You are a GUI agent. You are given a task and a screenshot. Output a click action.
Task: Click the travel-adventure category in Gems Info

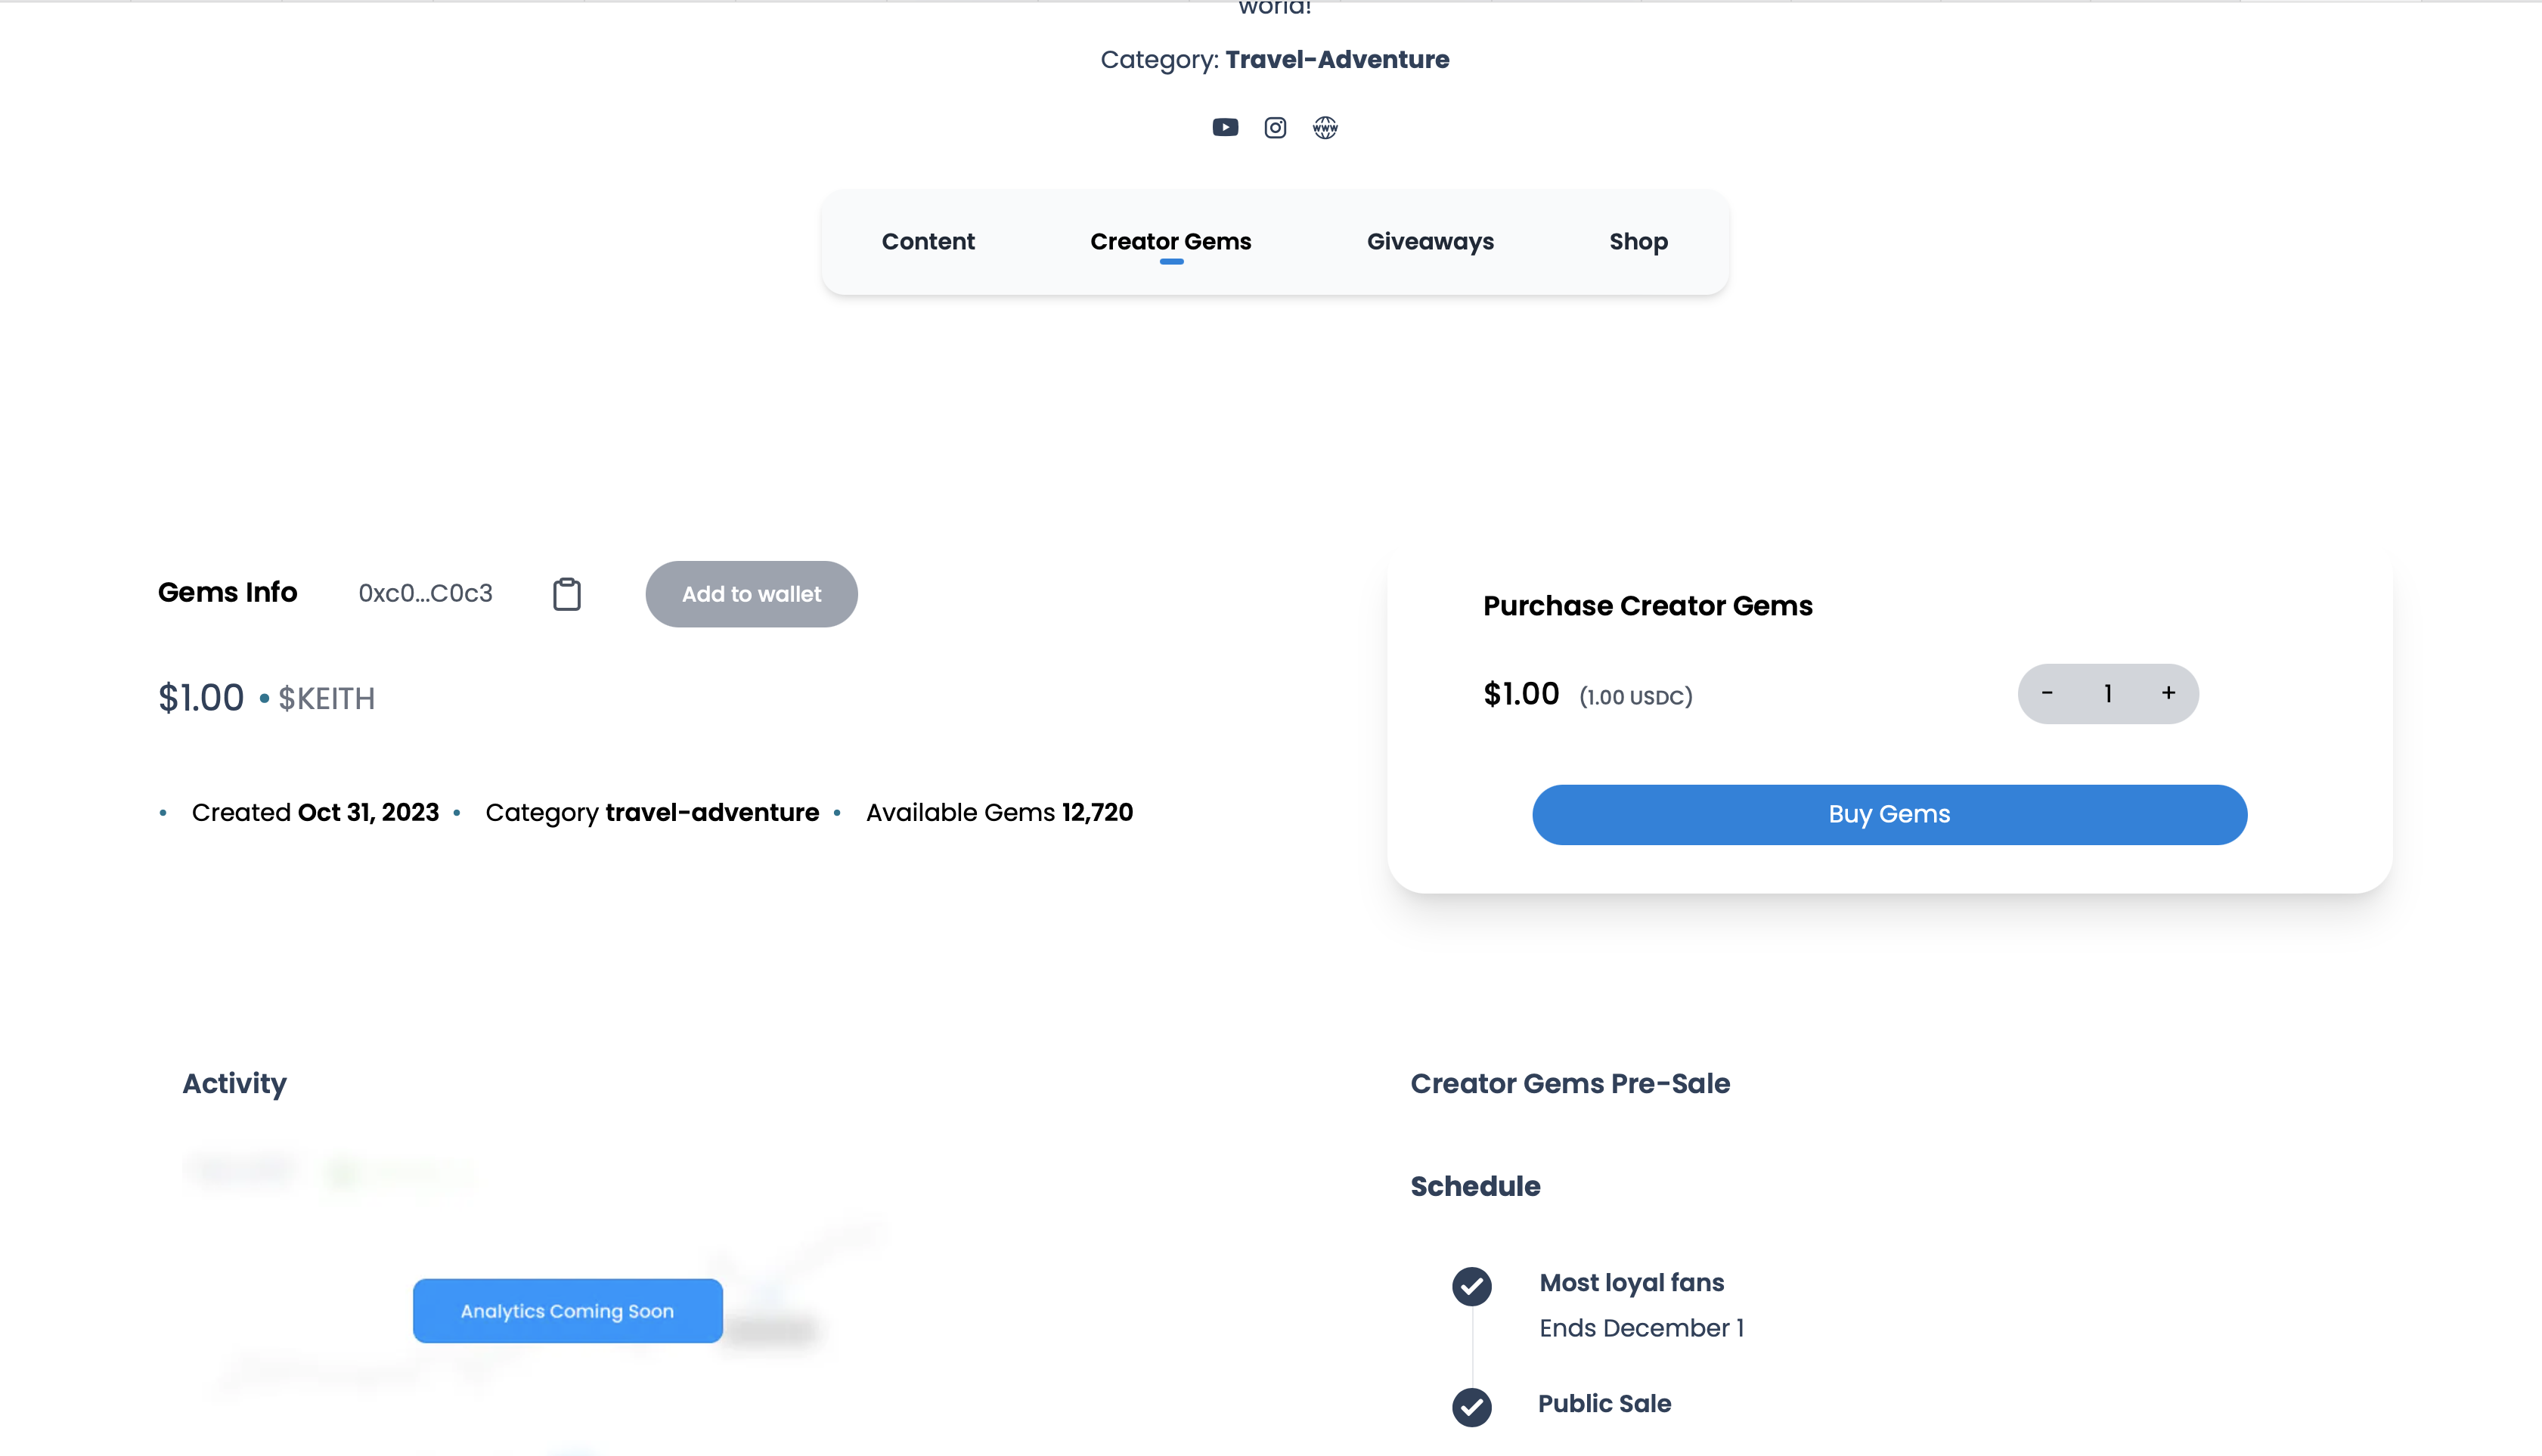[x=712, y=813]
